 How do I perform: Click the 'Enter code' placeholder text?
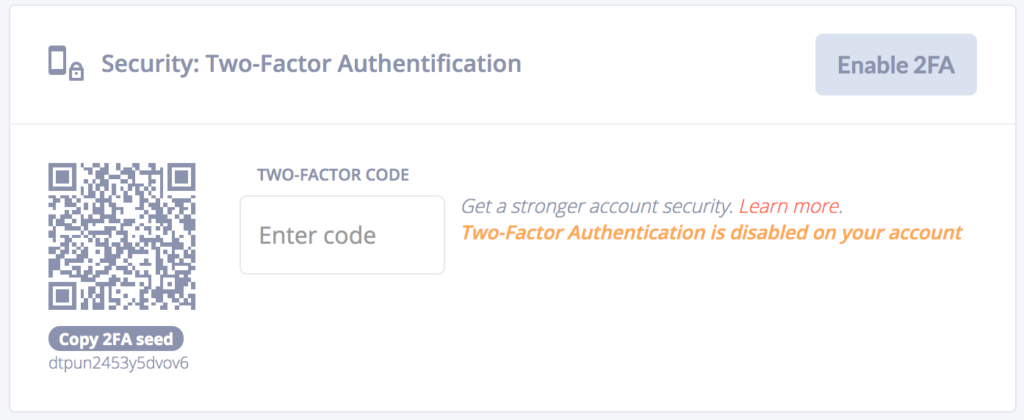tap(317, 235)
